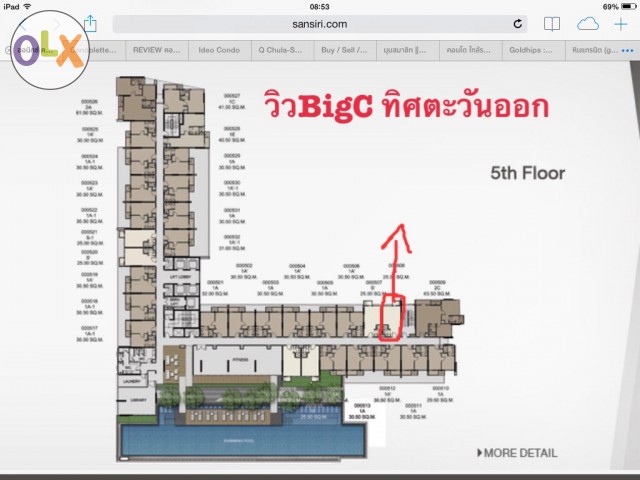Image resolution: width=640 pixels, height=480 pixels.
Task: Click the 5th Floor heading
Action: coord(527,173)
